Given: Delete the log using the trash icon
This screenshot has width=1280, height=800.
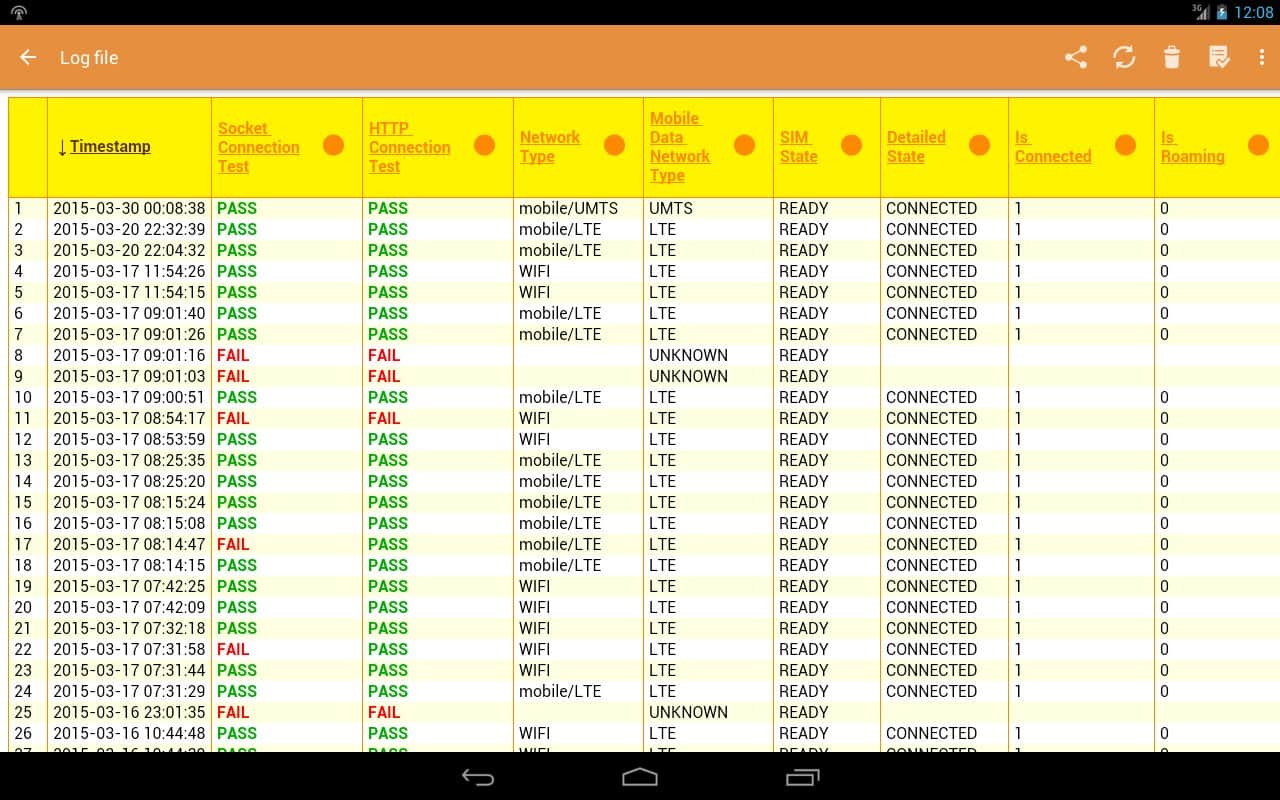Looking at the screenshot, I should click(1172, 58).
